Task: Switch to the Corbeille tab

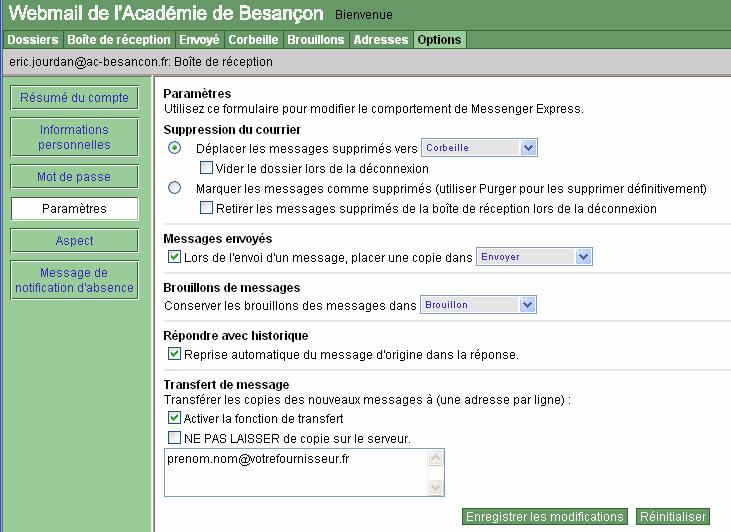Action: pos(253,40)
